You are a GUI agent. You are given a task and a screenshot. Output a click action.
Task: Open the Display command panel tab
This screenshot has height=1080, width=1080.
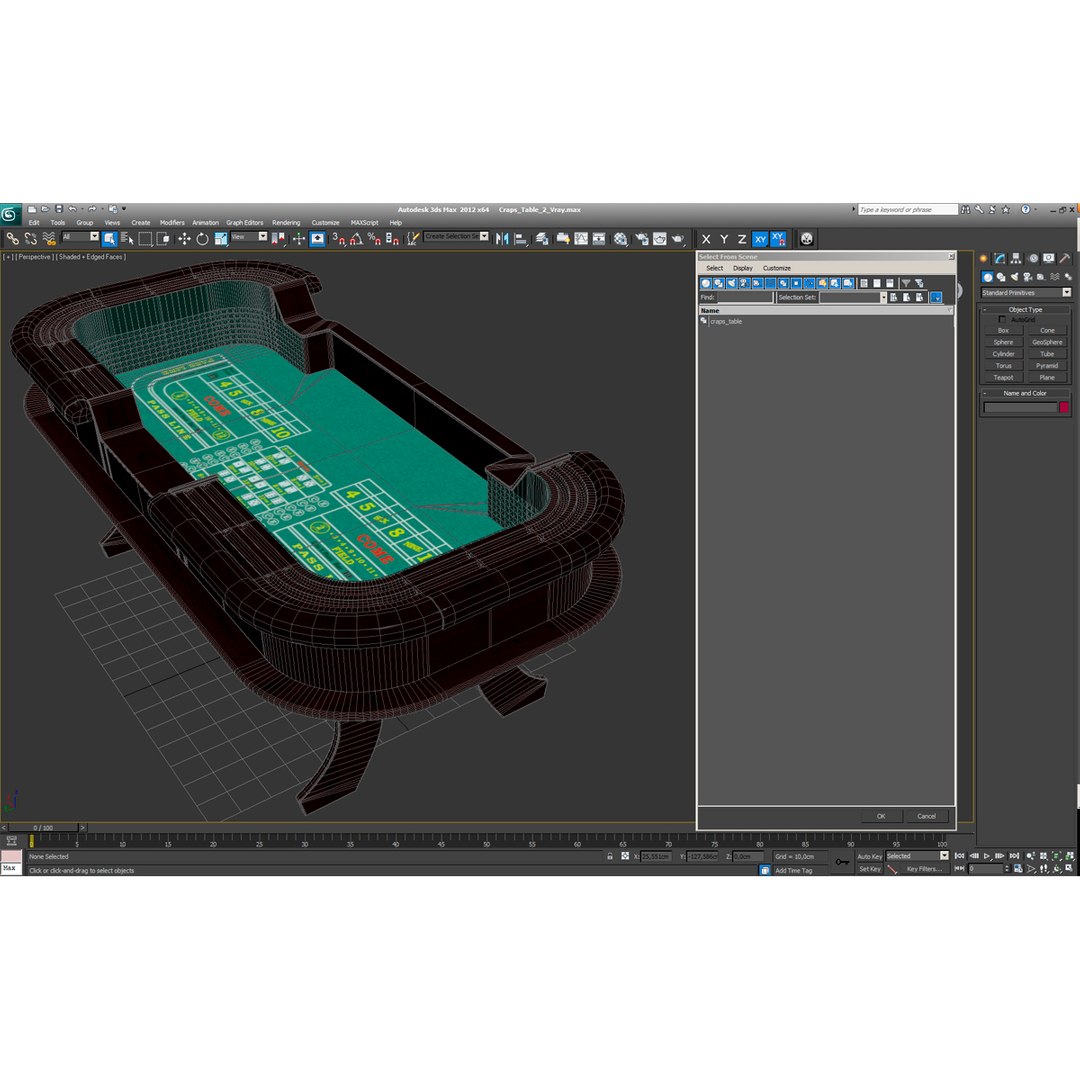[x=1048, y=258]
